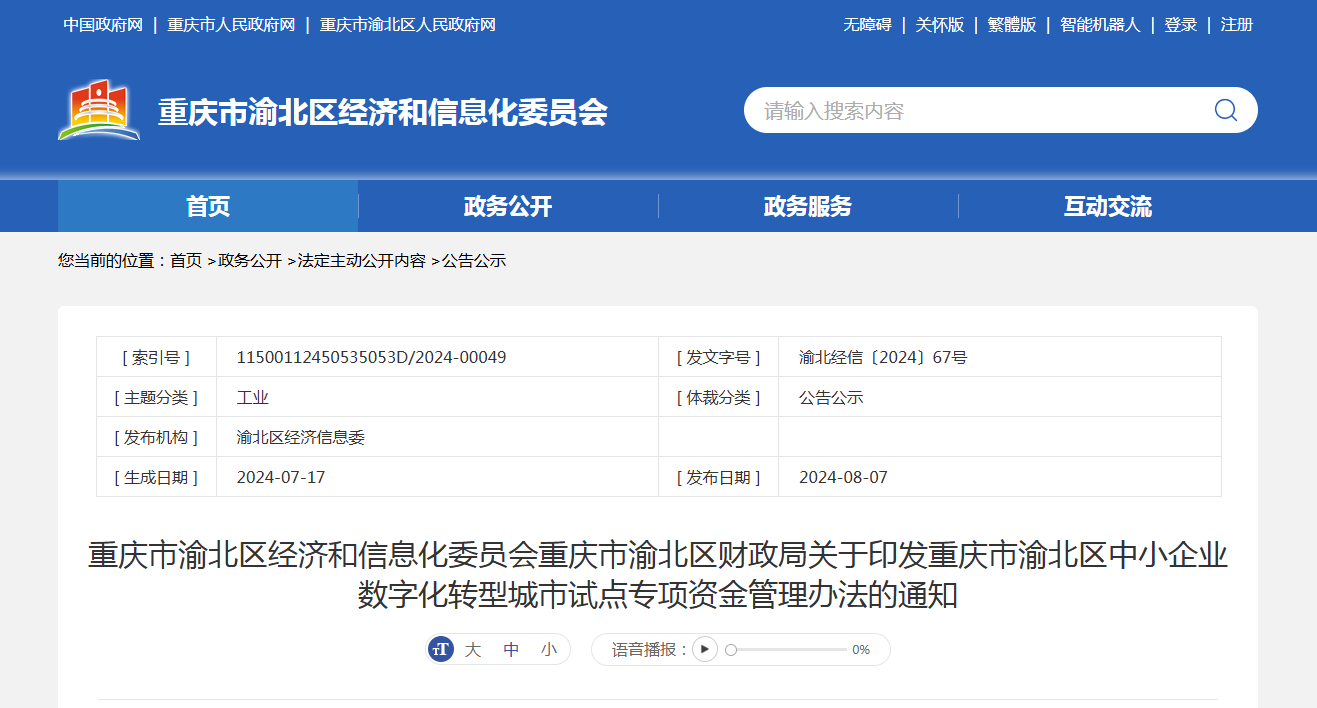
Task: Enable 无障碍 accessibility mode
Action: [x=867, y=25]
